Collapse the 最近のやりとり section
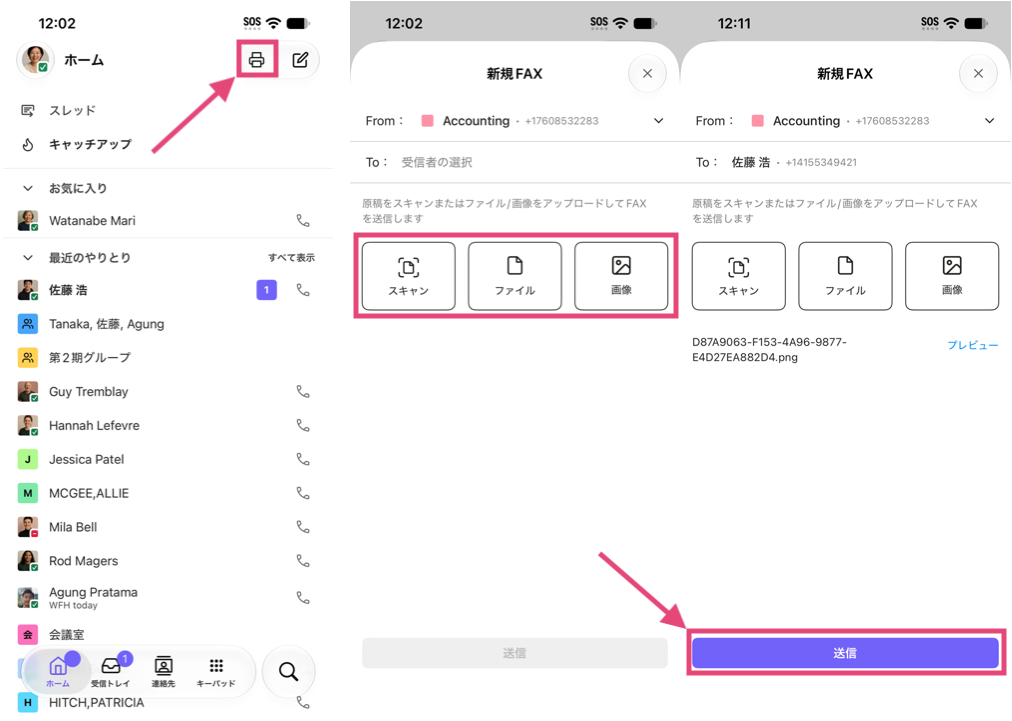1012x721 pixels. [x=28, y=258]
